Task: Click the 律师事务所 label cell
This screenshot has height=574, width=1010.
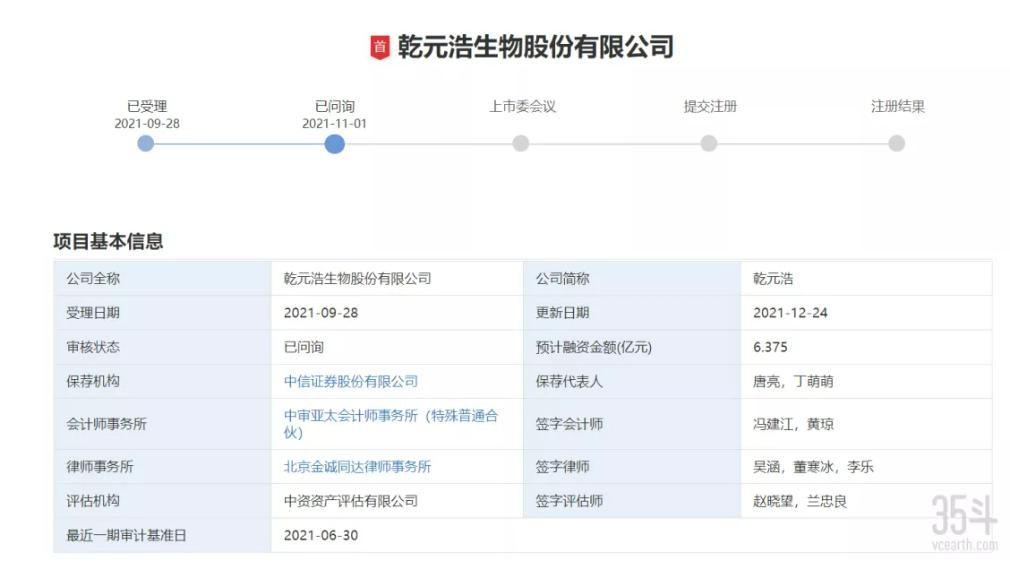Action: tap(162, 466)
